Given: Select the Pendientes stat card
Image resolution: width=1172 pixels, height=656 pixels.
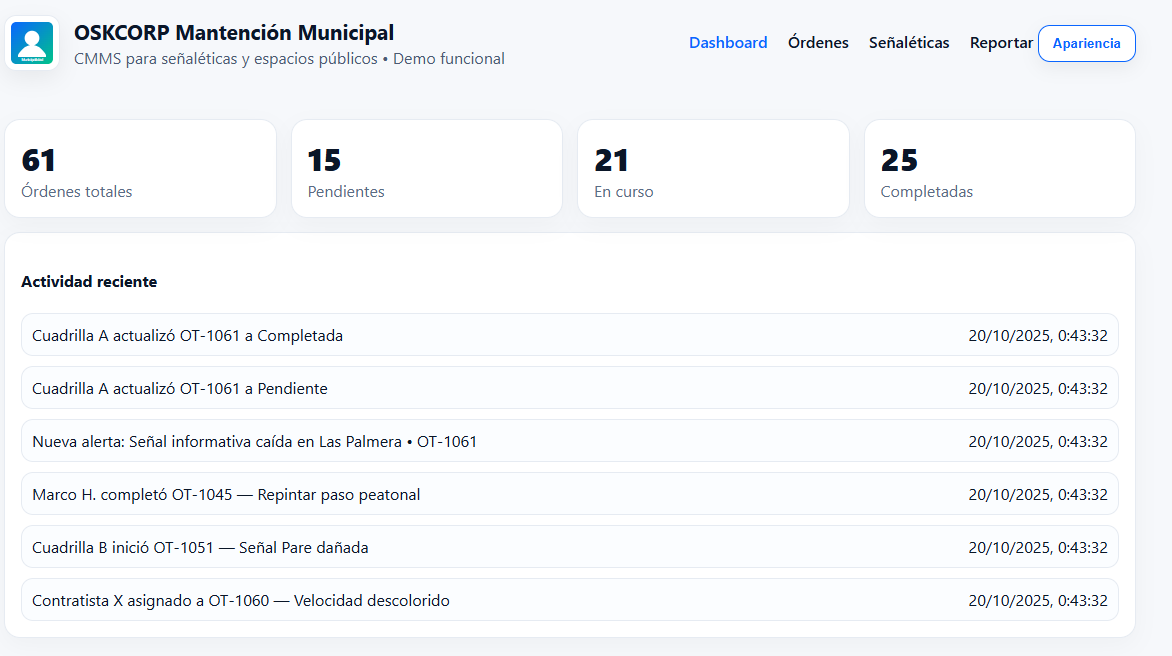Looking at the screenshot, I should 427,169.
